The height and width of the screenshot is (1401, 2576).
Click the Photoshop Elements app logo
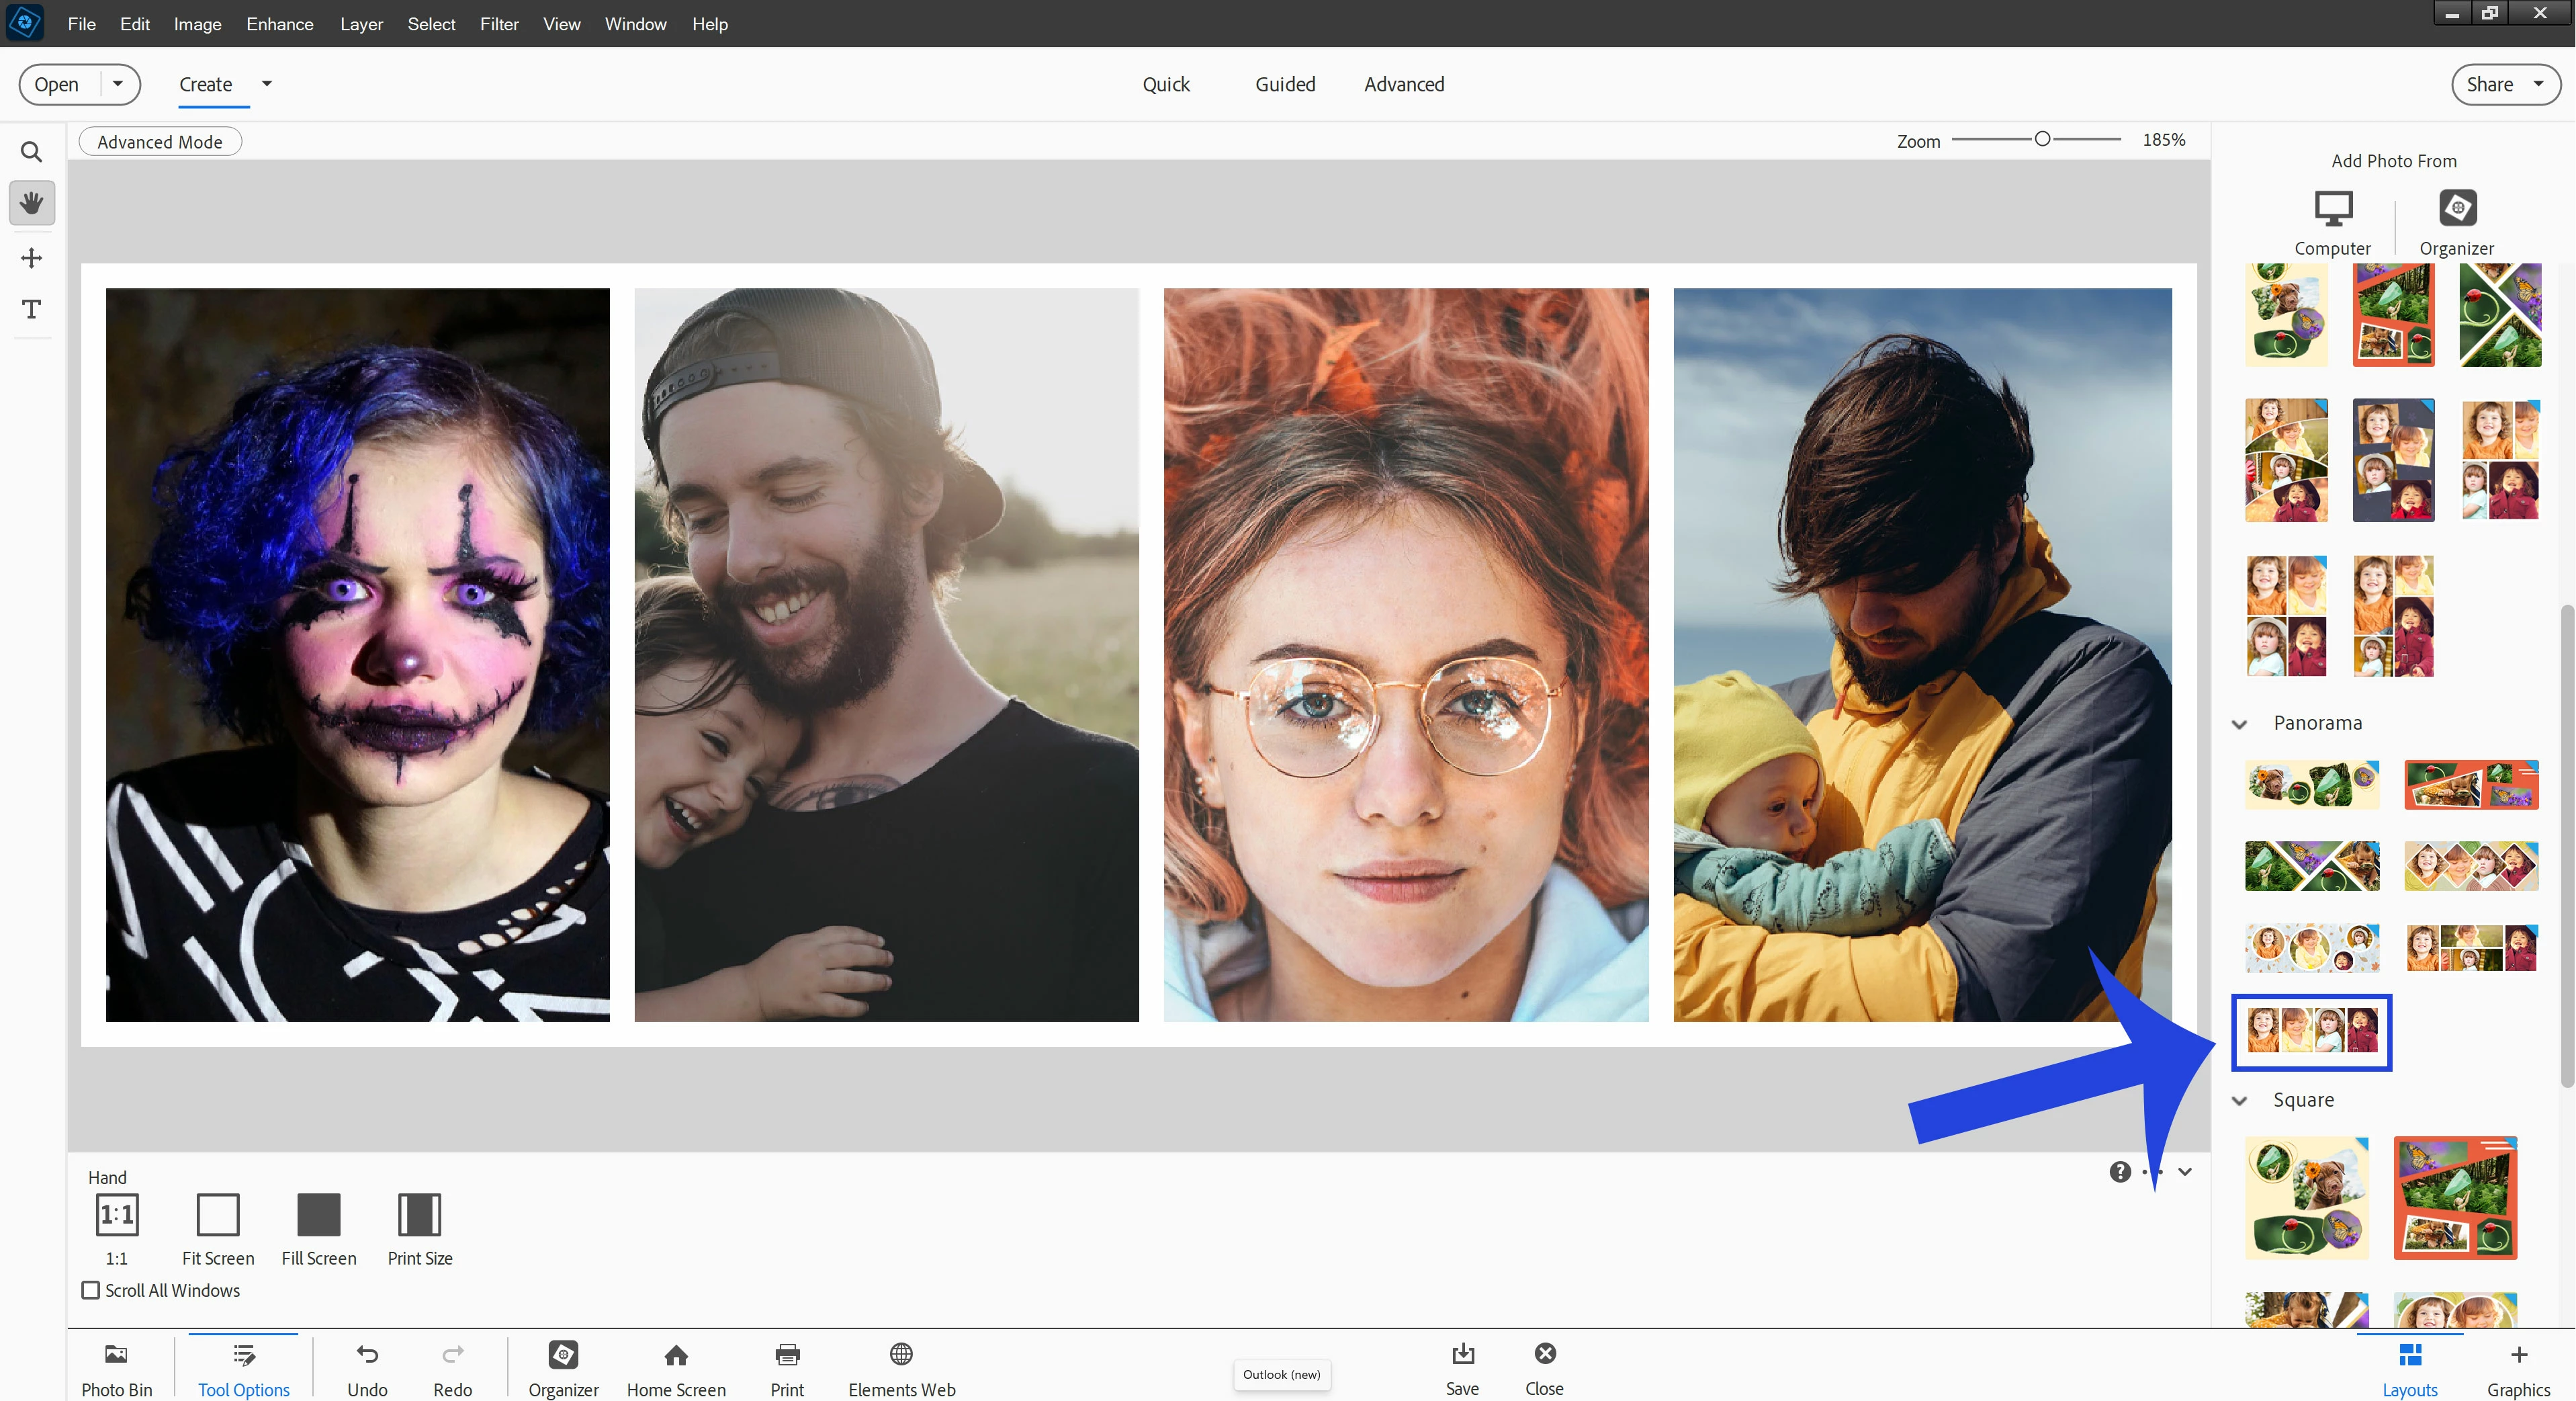25,23
